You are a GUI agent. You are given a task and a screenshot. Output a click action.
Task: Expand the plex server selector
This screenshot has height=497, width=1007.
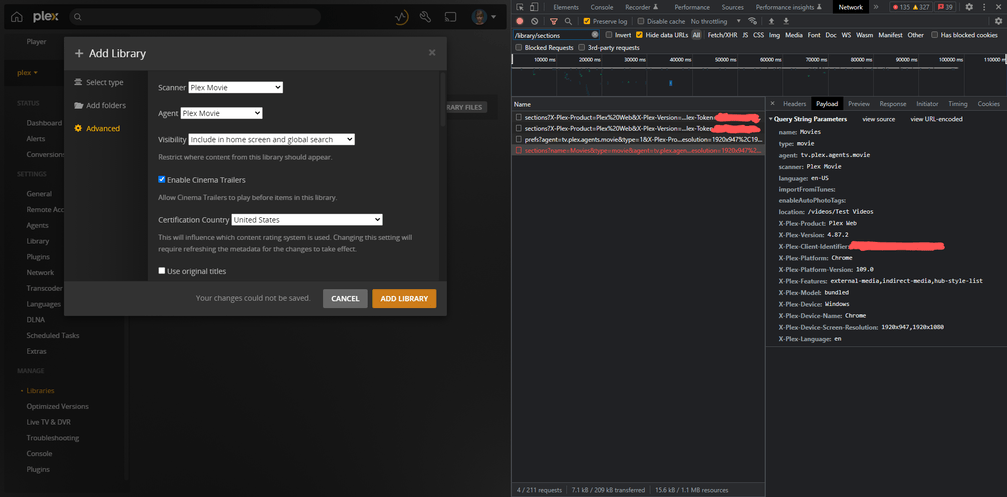click(27, 73)
